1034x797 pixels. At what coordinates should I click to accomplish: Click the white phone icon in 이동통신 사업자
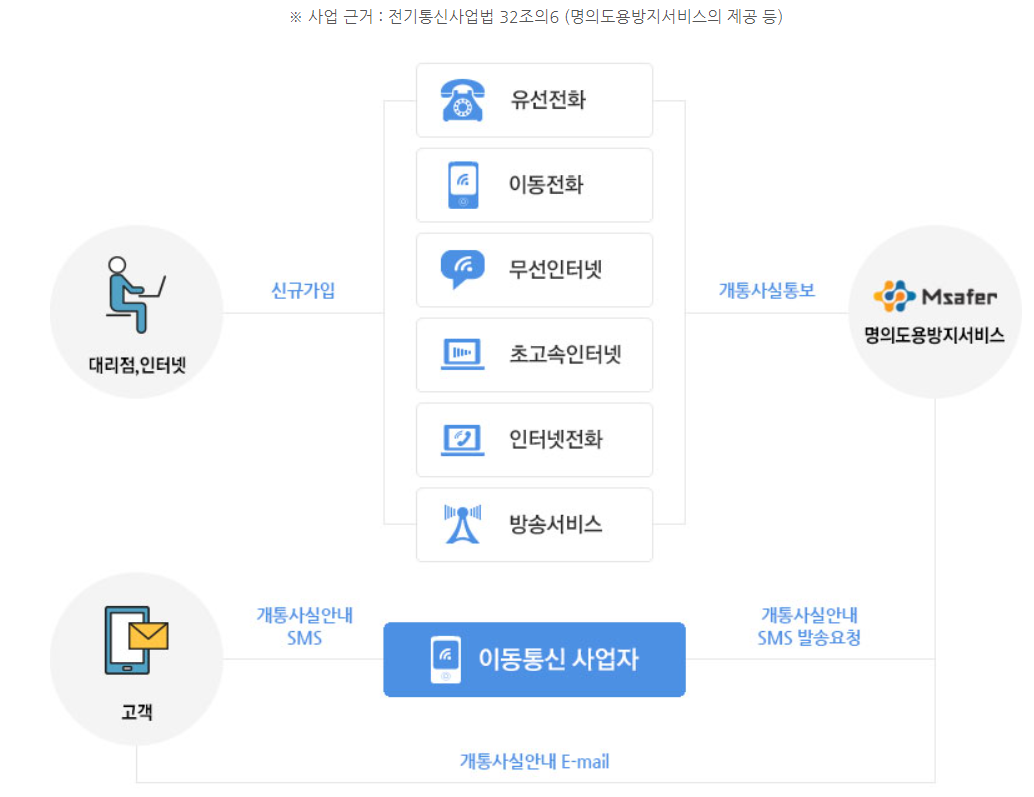(446, 659)
